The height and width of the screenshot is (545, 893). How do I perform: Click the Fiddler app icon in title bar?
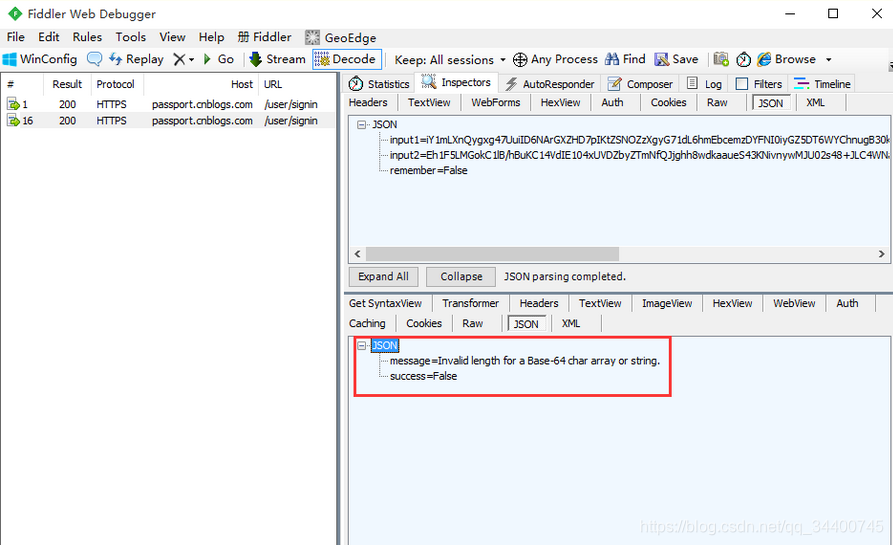pos(15,14)
